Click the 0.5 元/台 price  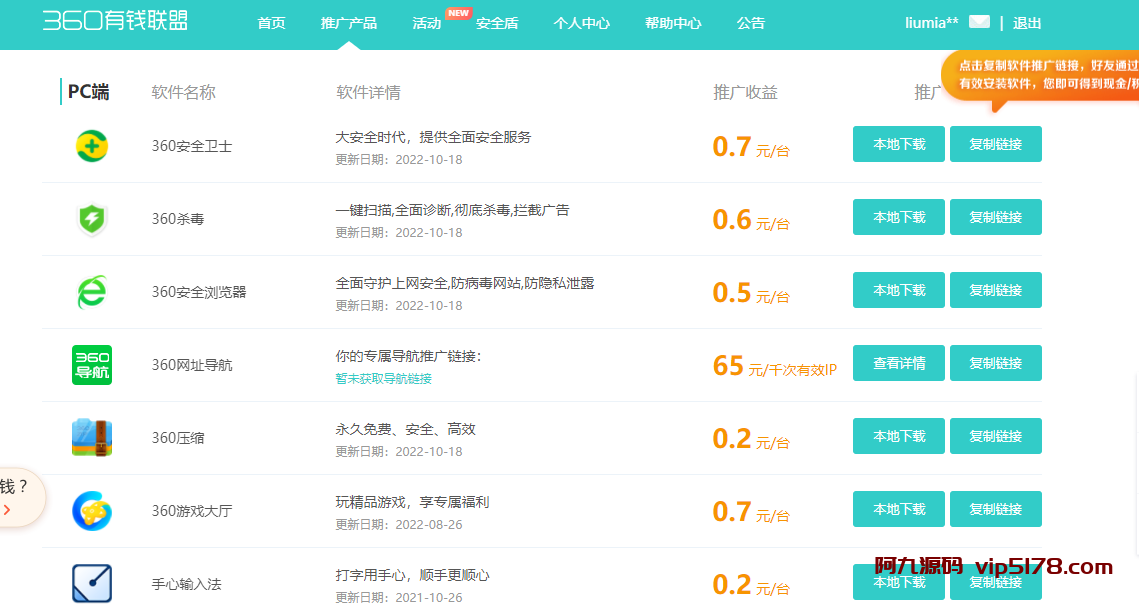pos(750,293)
